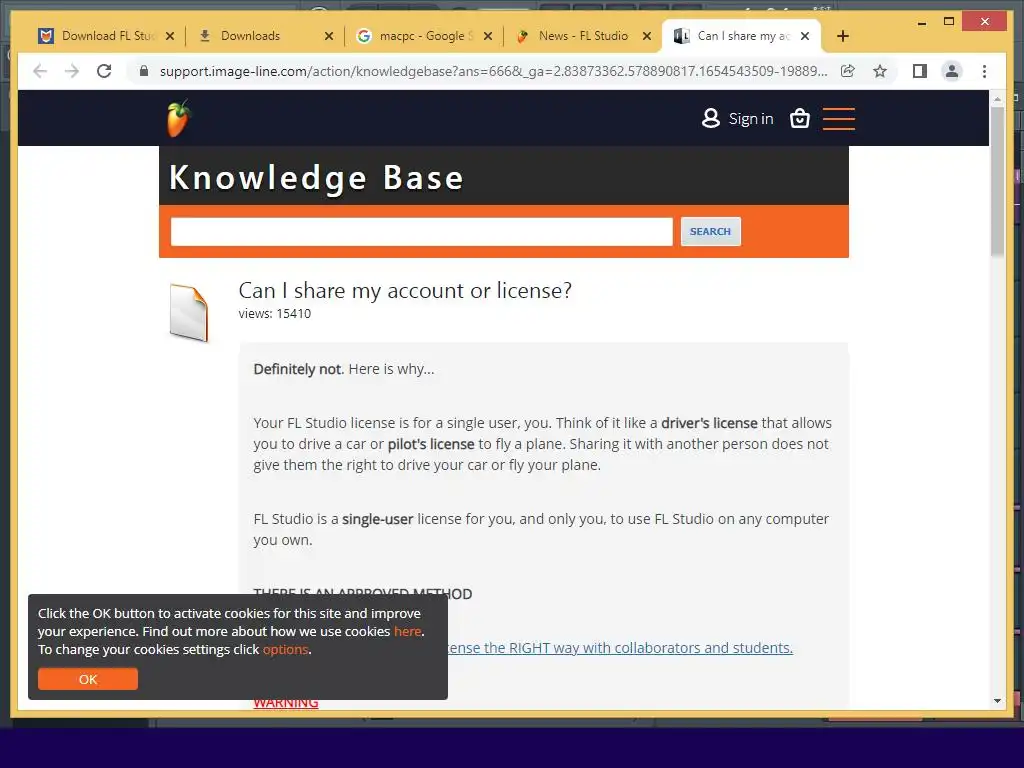Click the SEARCH button
This screenshot has width=1024, height=768.
tap(711, 231)
